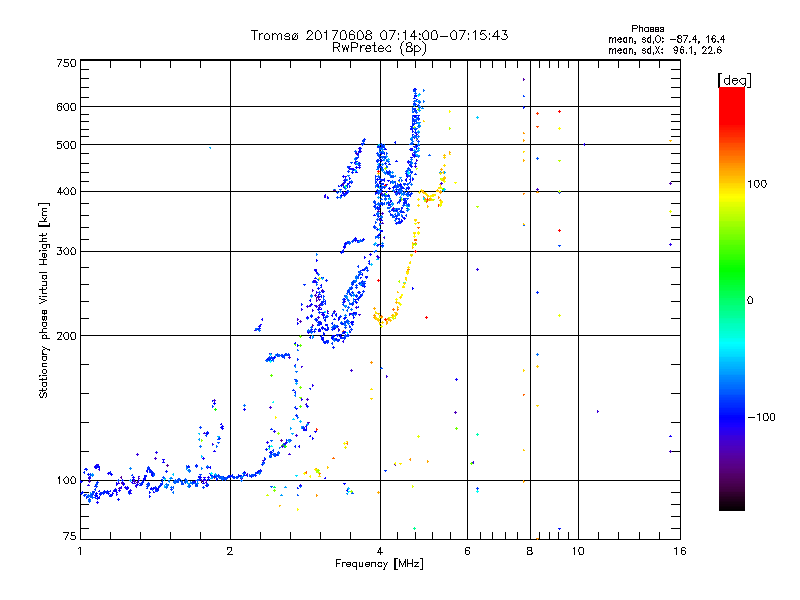Click the y-axis tick label '100'

[66, 481]
